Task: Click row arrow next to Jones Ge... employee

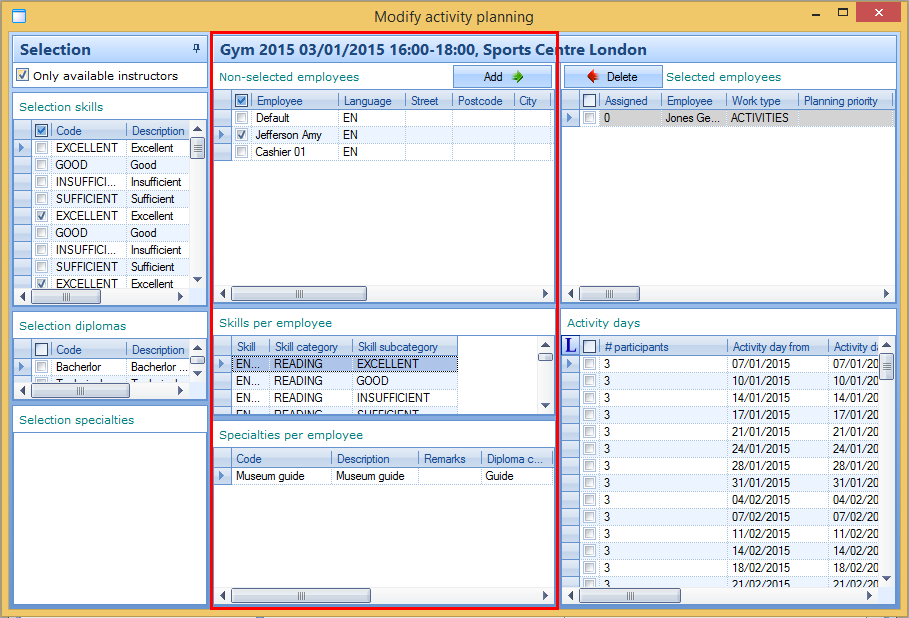Action: (570, 118)
